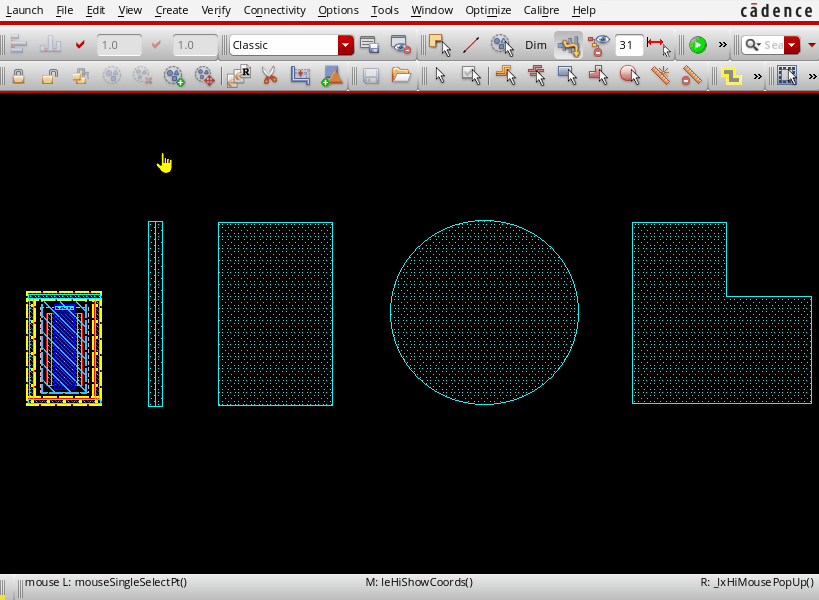Click the yellow path wire icon
The image size is (819, 600).
pos(732,75)
